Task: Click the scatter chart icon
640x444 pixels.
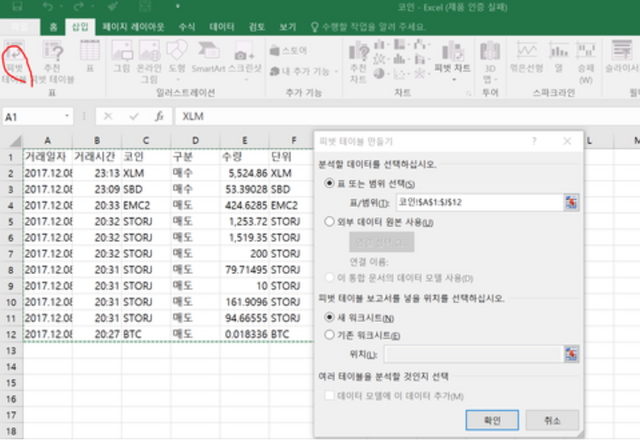Action: [x=400, y=73]
